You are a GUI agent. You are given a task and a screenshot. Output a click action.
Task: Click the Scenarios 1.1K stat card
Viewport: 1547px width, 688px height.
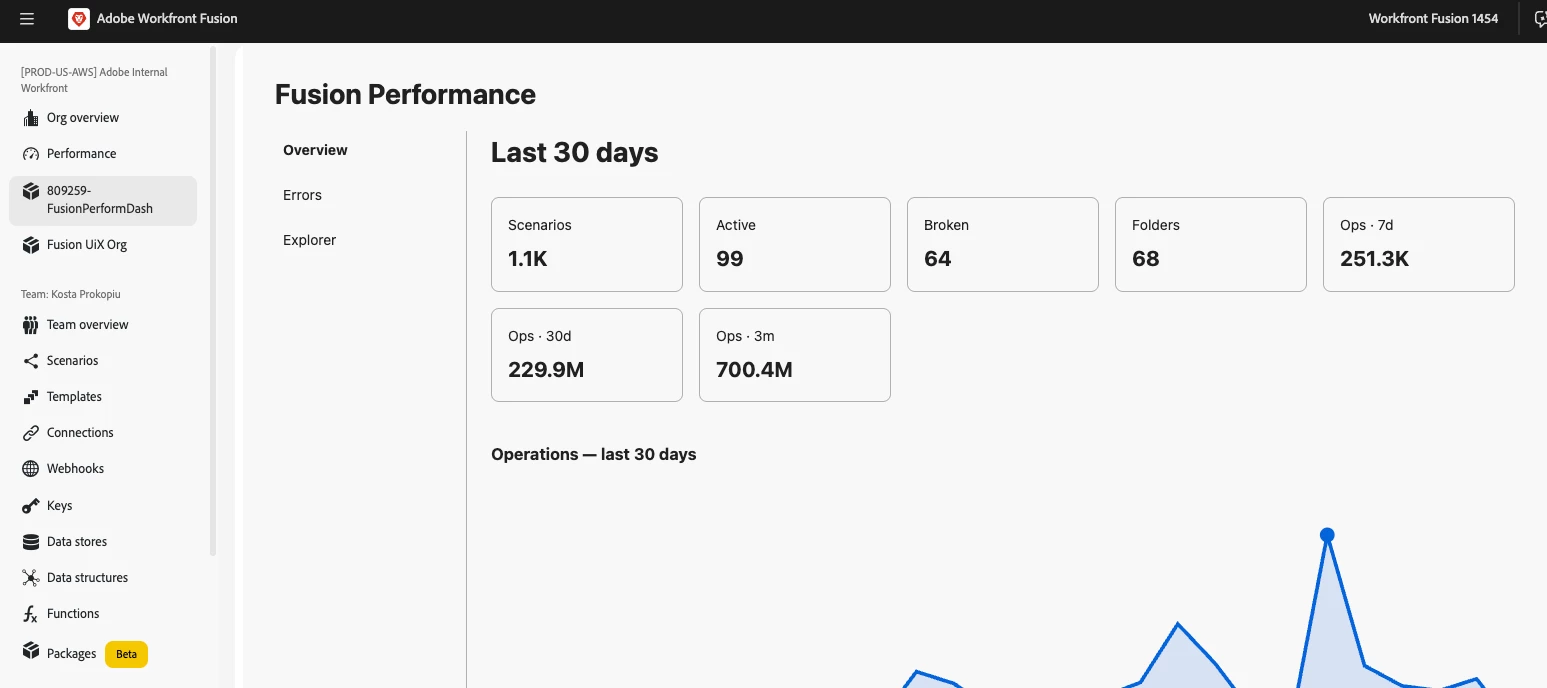587,244
